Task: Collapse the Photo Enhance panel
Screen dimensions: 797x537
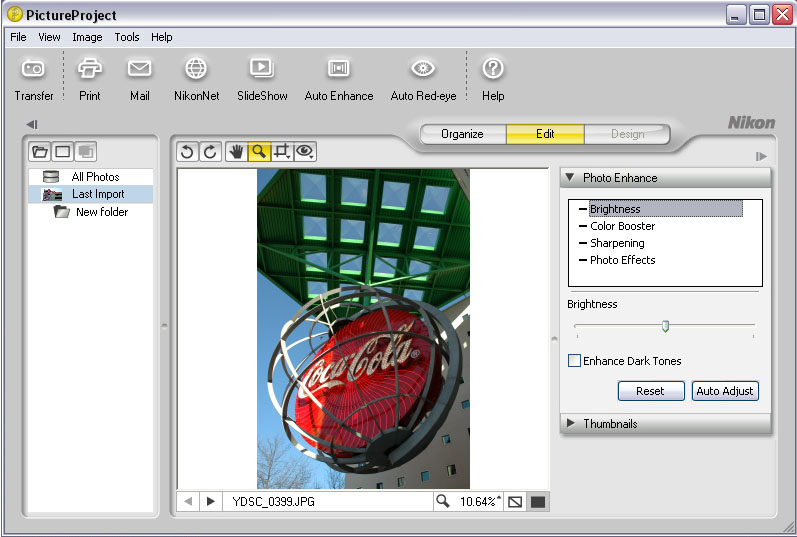Action: point(570,178)
